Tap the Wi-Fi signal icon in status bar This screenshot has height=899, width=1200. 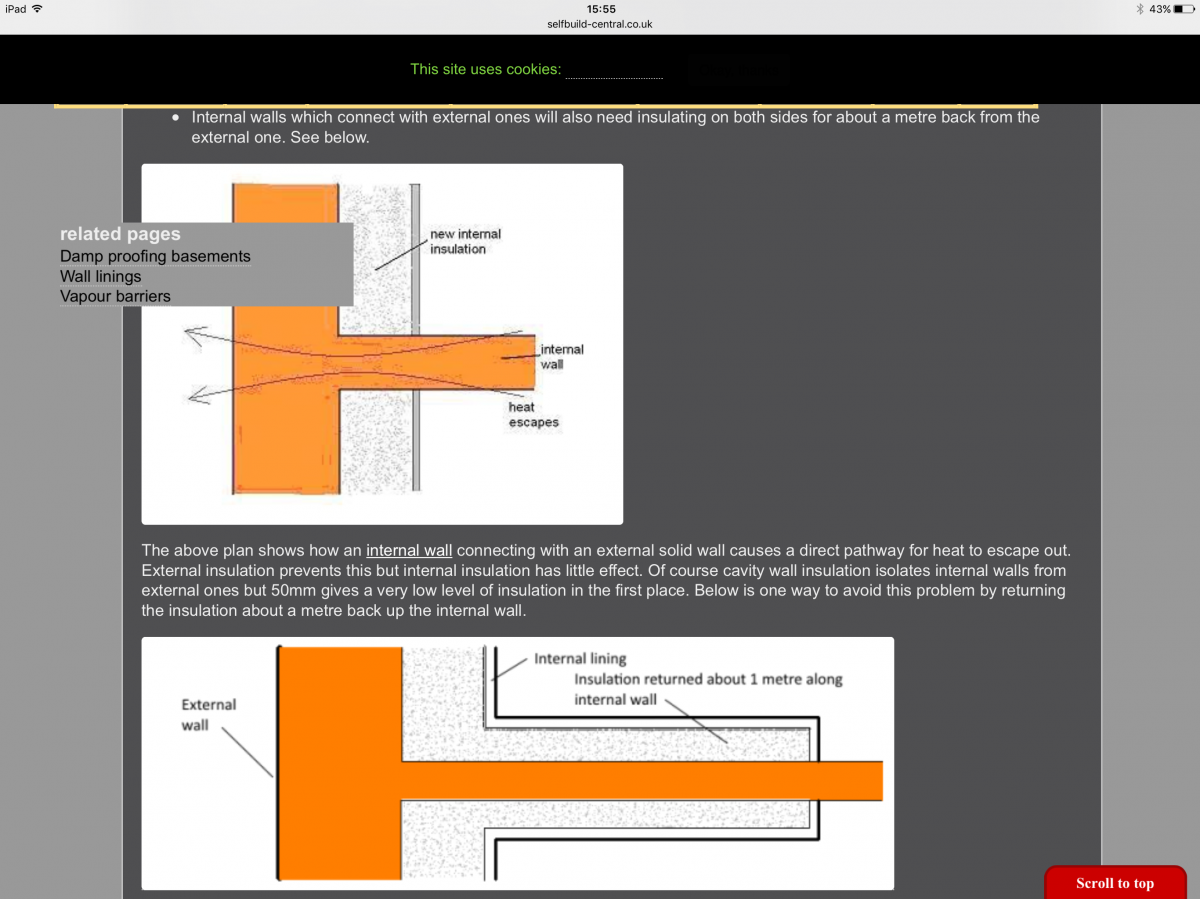tap(37, 8)
